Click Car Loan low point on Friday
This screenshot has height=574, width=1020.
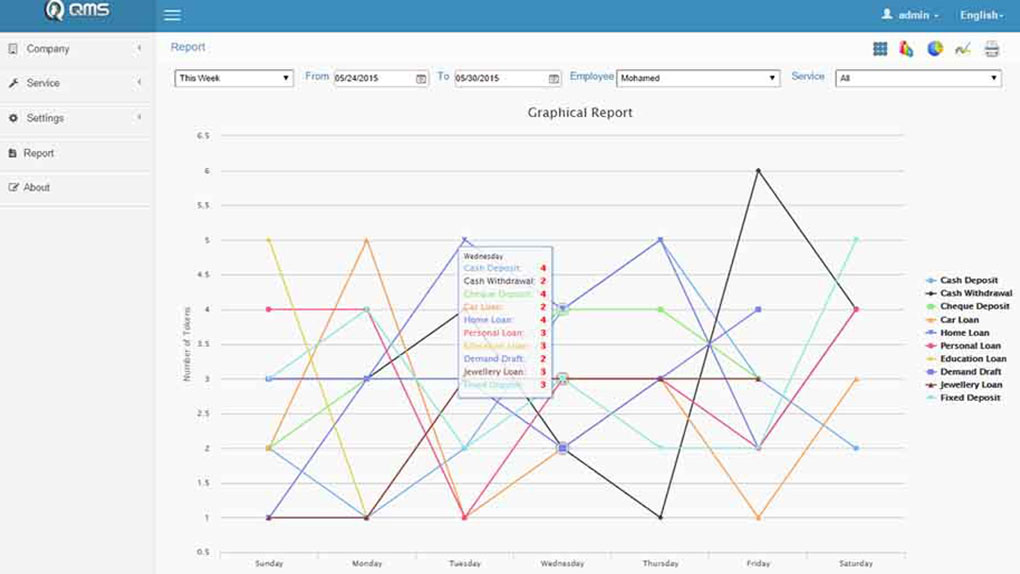pos(758,517)
